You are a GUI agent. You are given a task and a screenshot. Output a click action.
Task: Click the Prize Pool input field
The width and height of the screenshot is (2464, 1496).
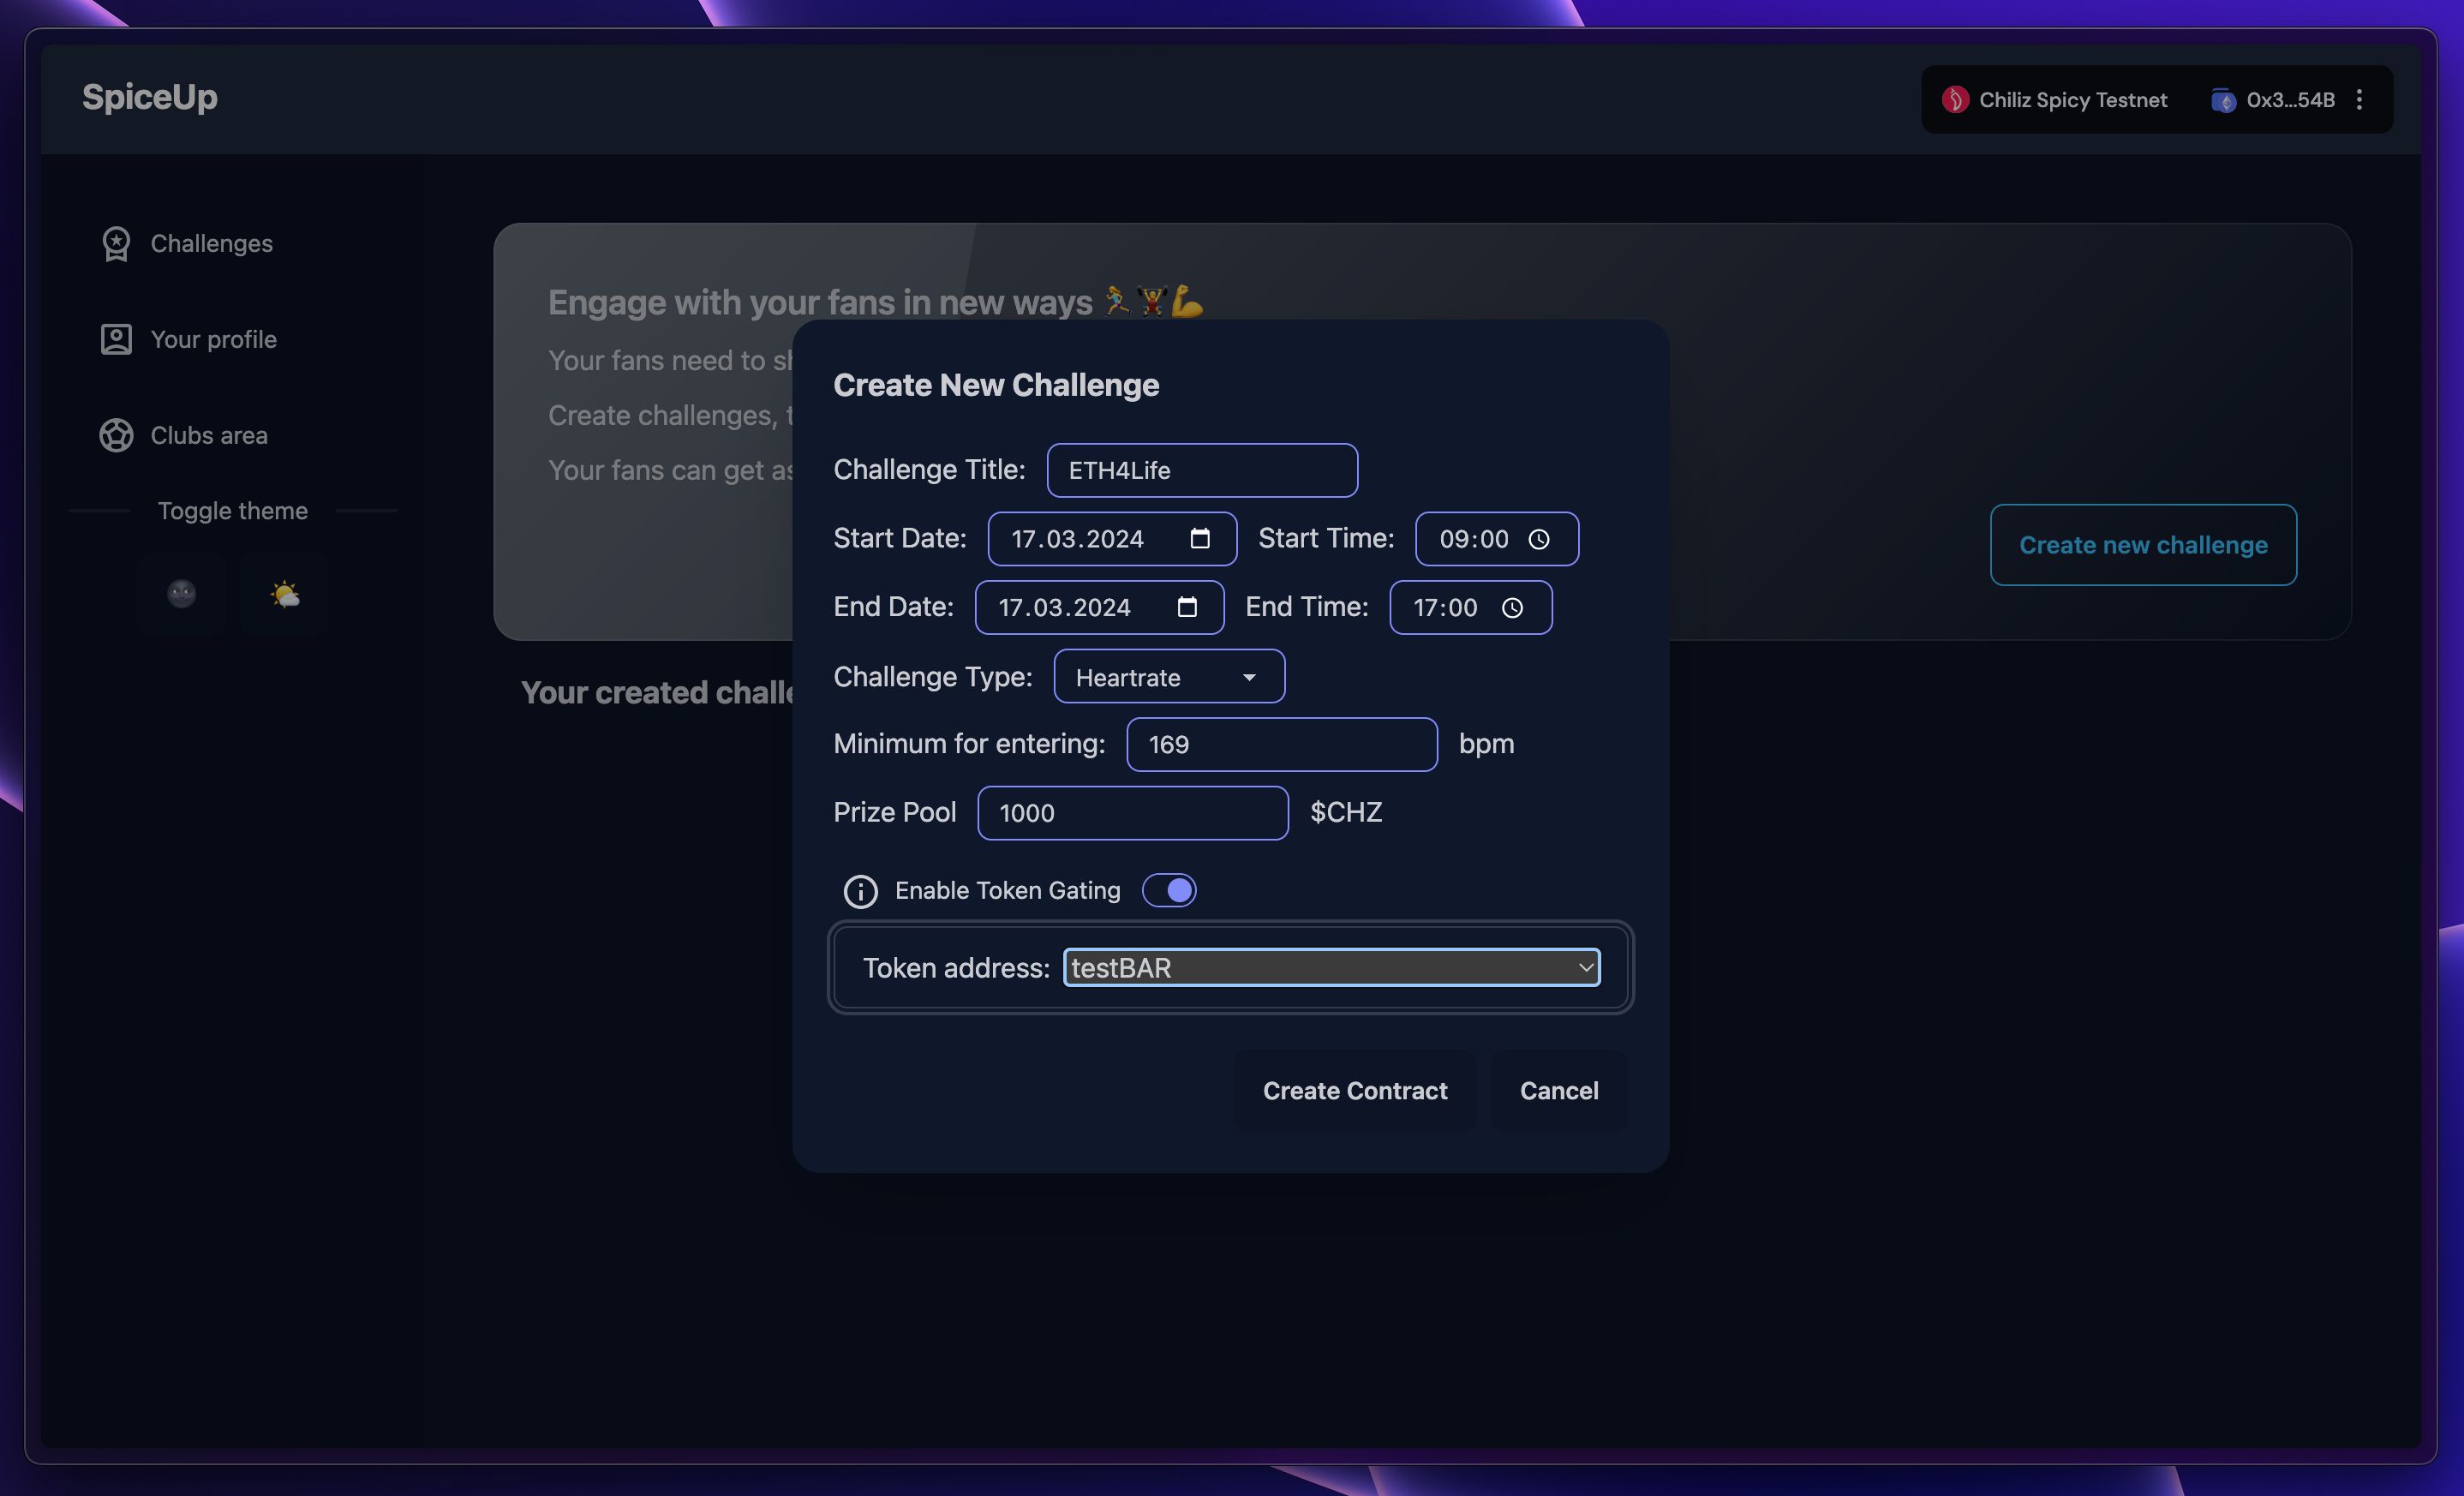(1132, 811)
